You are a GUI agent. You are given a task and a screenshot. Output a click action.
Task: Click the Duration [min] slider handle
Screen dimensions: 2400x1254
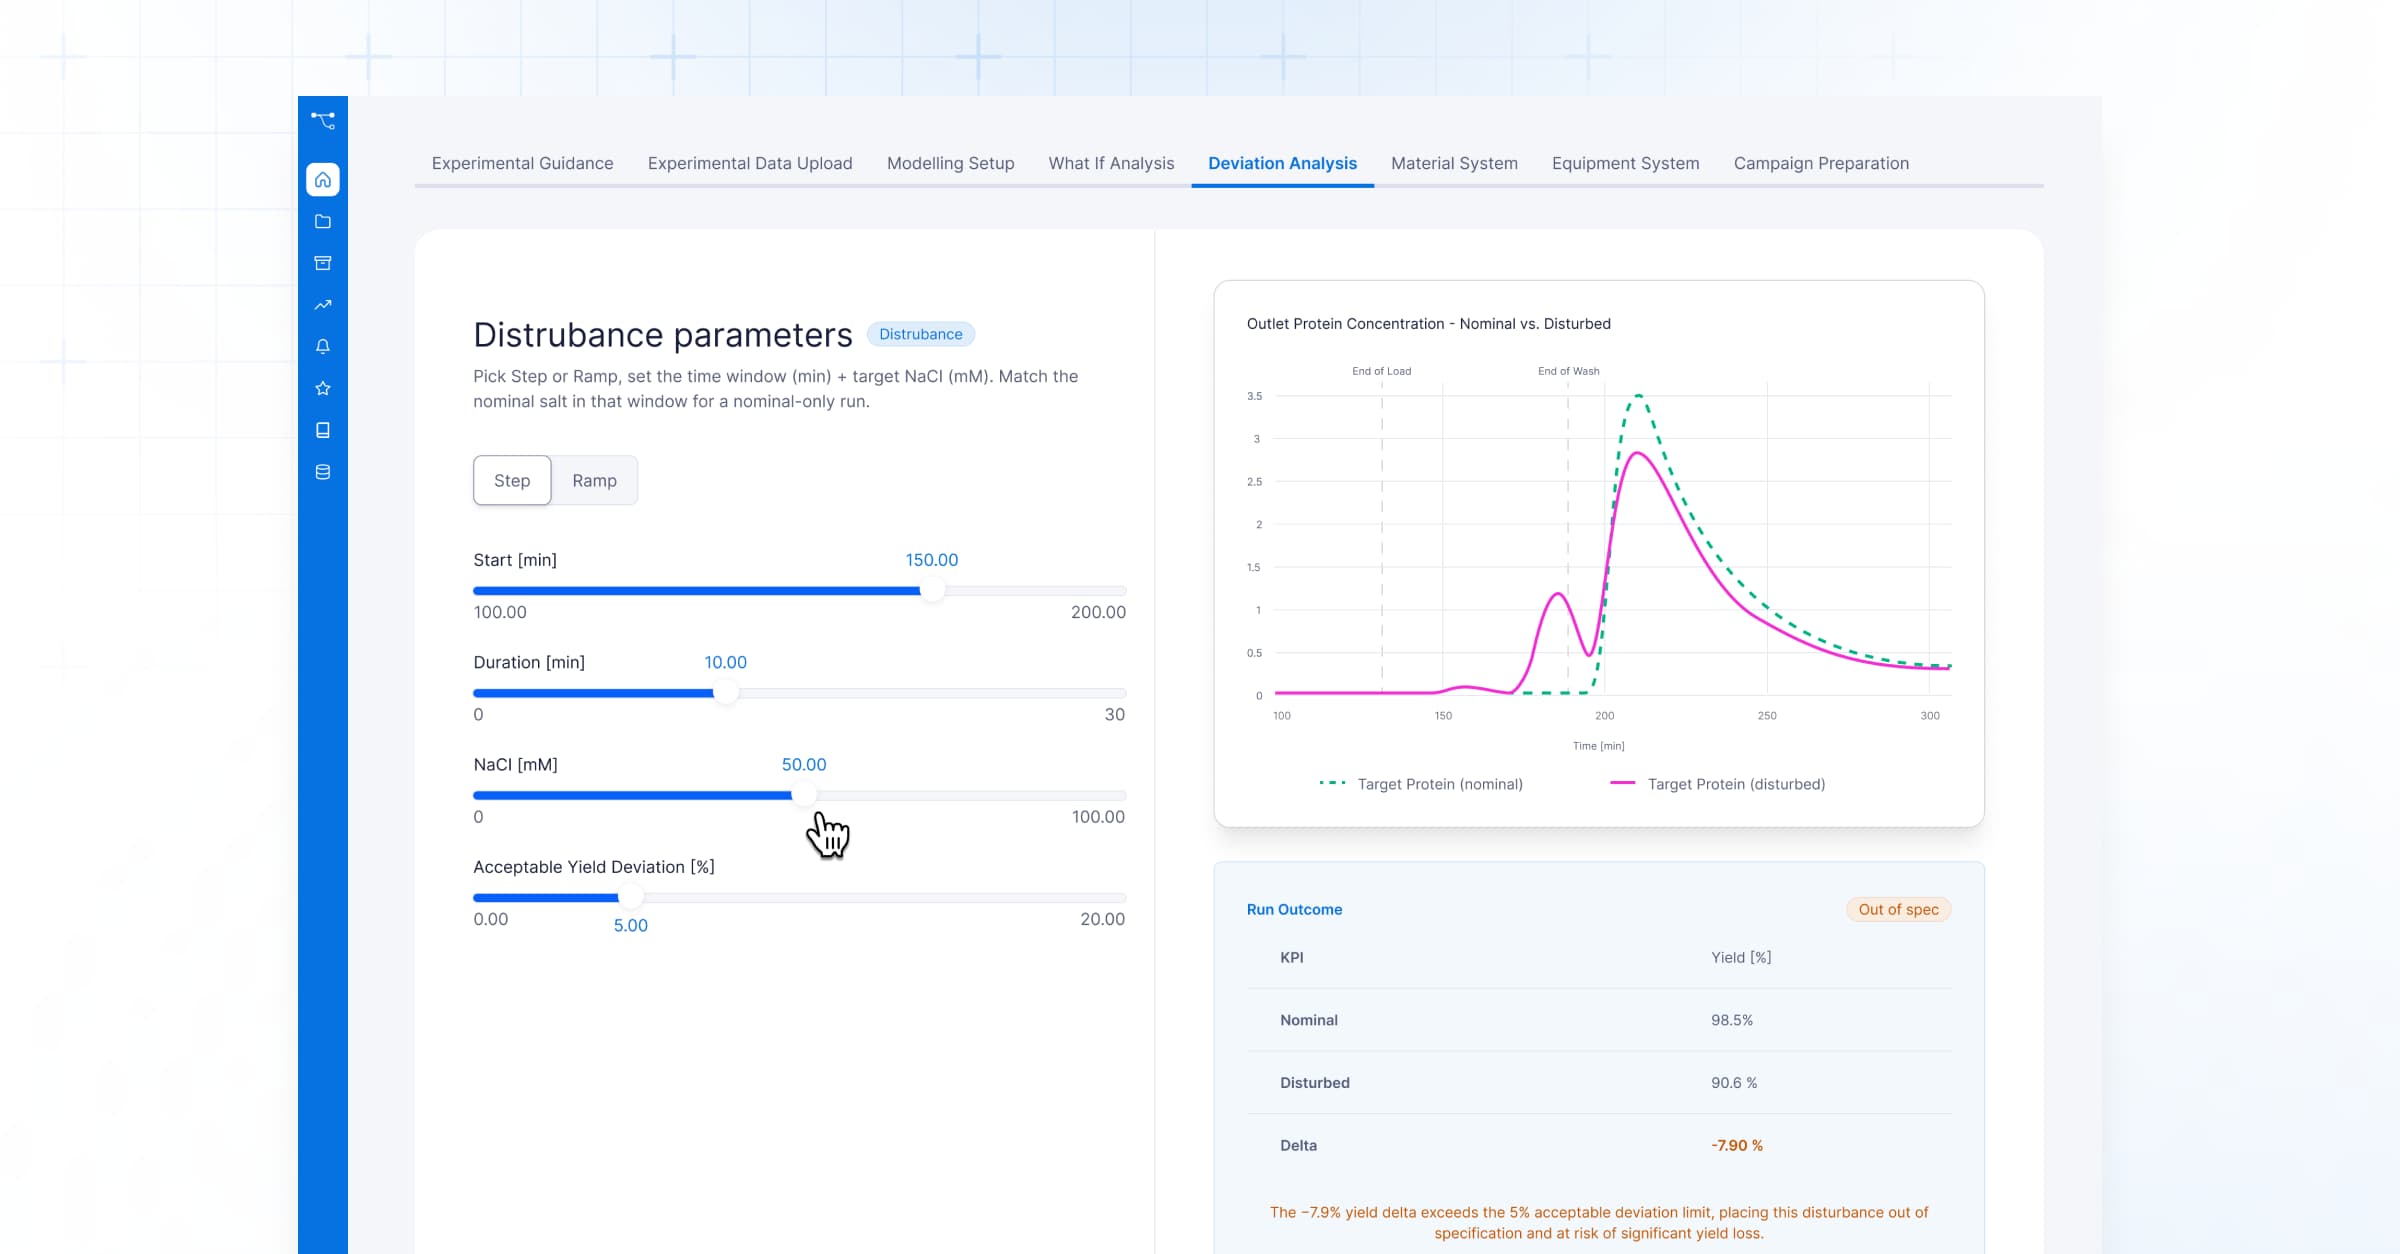point(726,693)
